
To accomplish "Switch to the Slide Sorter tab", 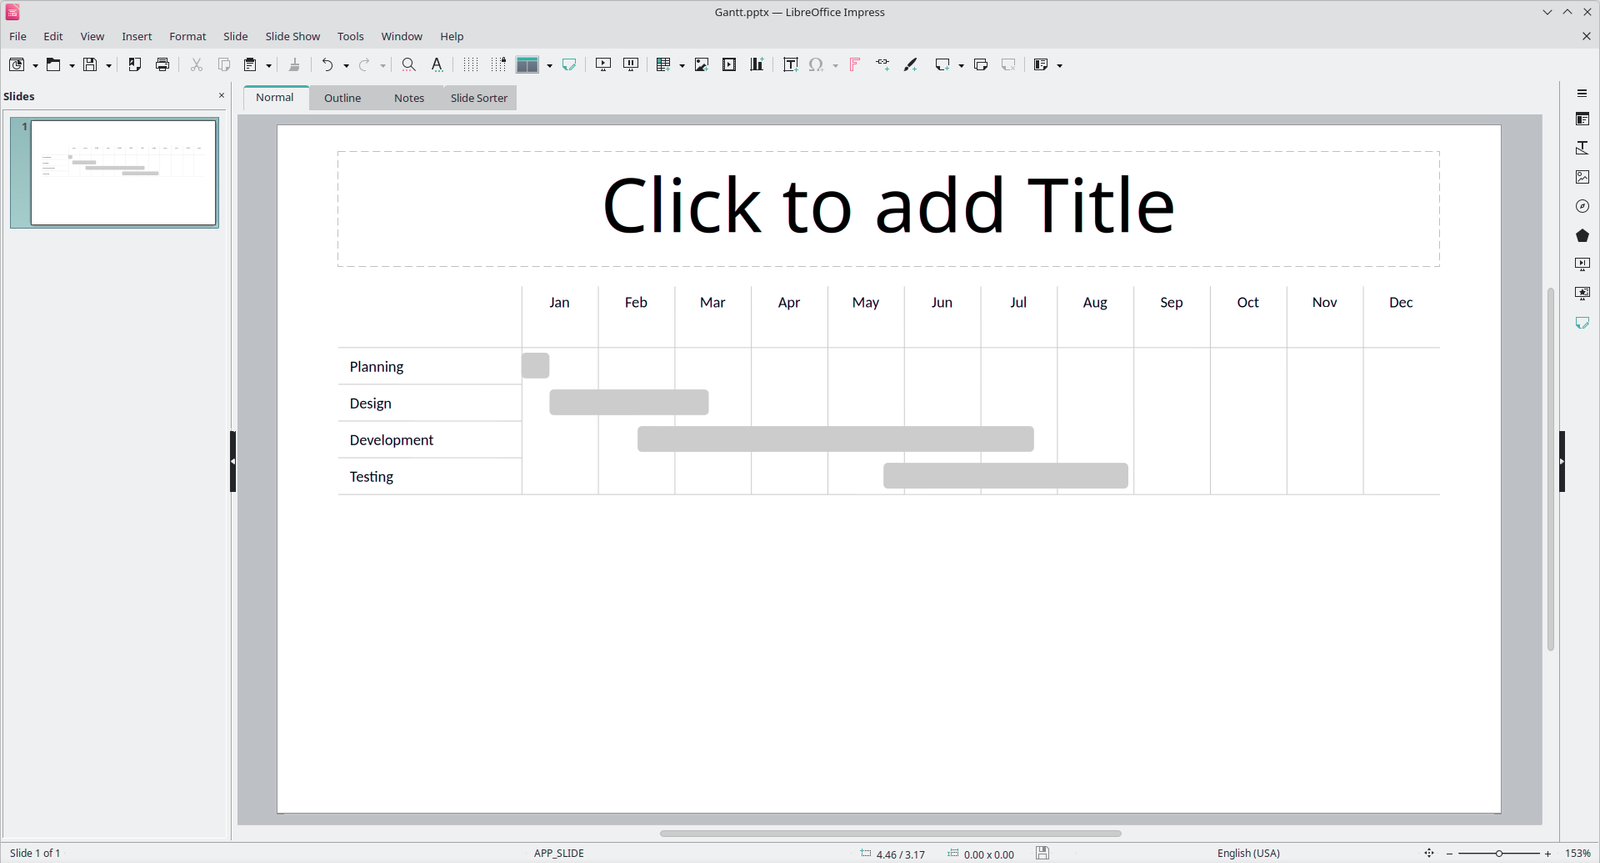I will coord(479,98).
